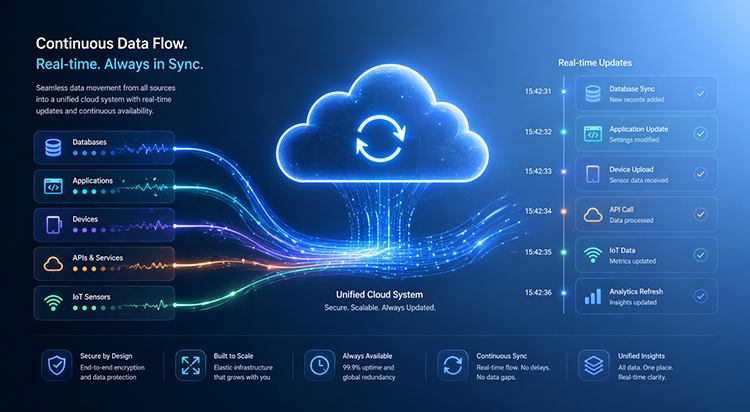This screenshot has width=750, height=412.
Task: Click the Databases stack icon
Action: 53,147
